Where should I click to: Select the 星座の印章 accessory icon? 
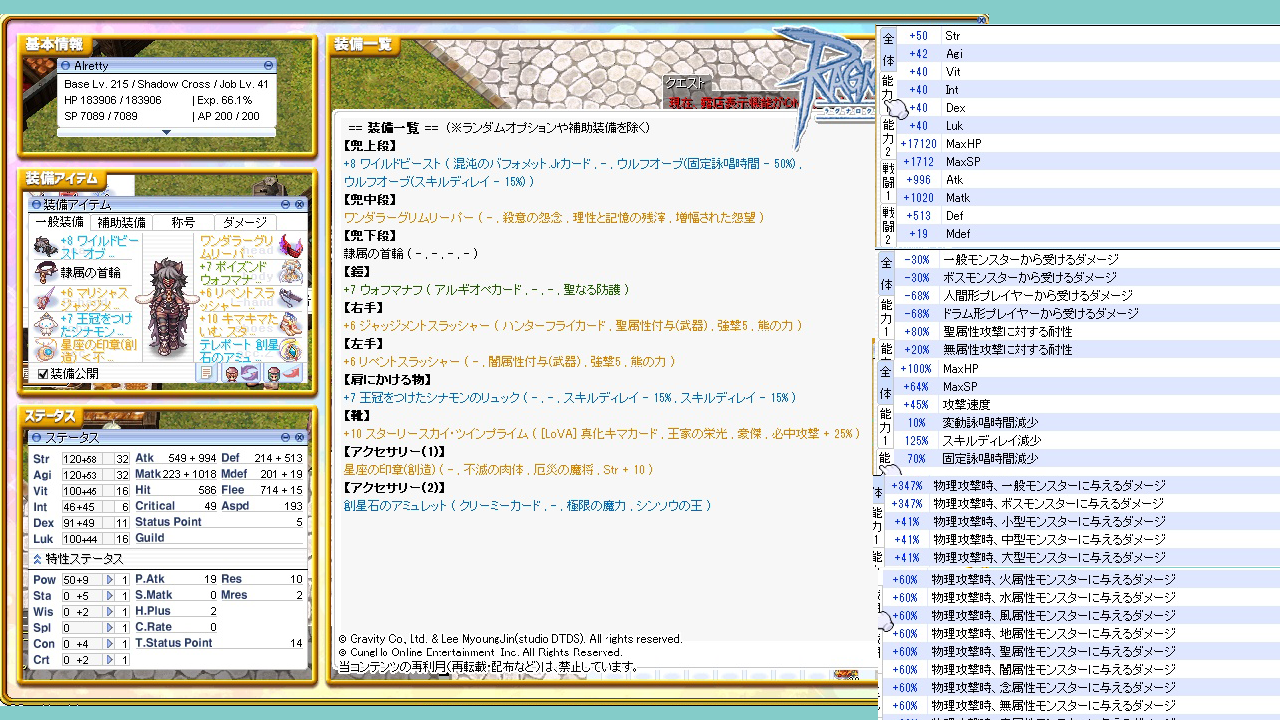pyautogui.click(x=46, y=351)
